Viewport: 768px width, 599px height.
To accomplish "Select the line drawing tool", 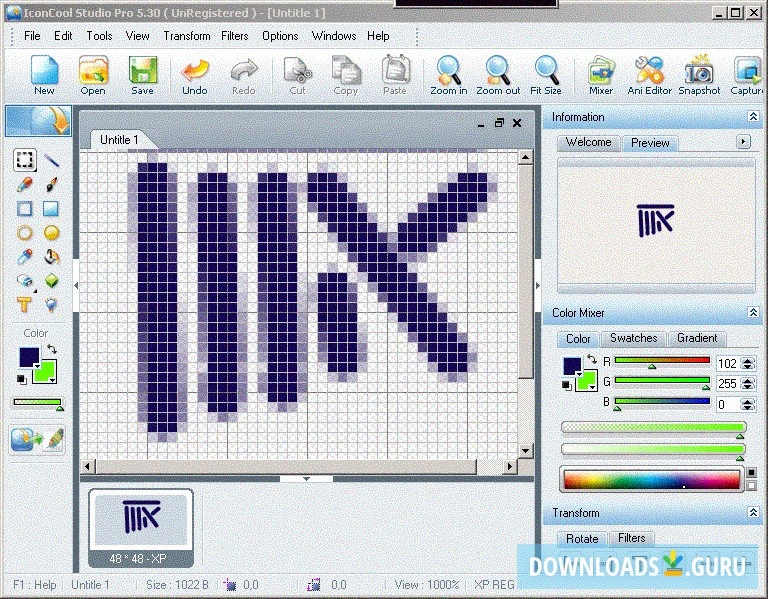I will click(x=51, y=160).
